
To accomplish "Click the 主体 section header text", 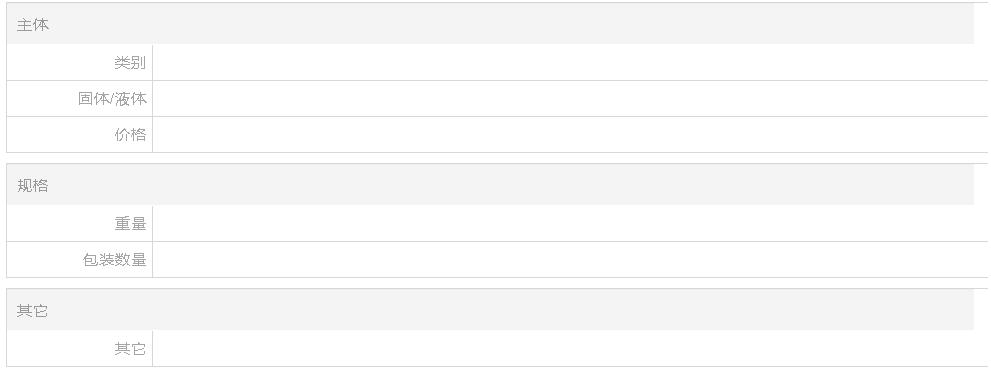I will [32, 25].
